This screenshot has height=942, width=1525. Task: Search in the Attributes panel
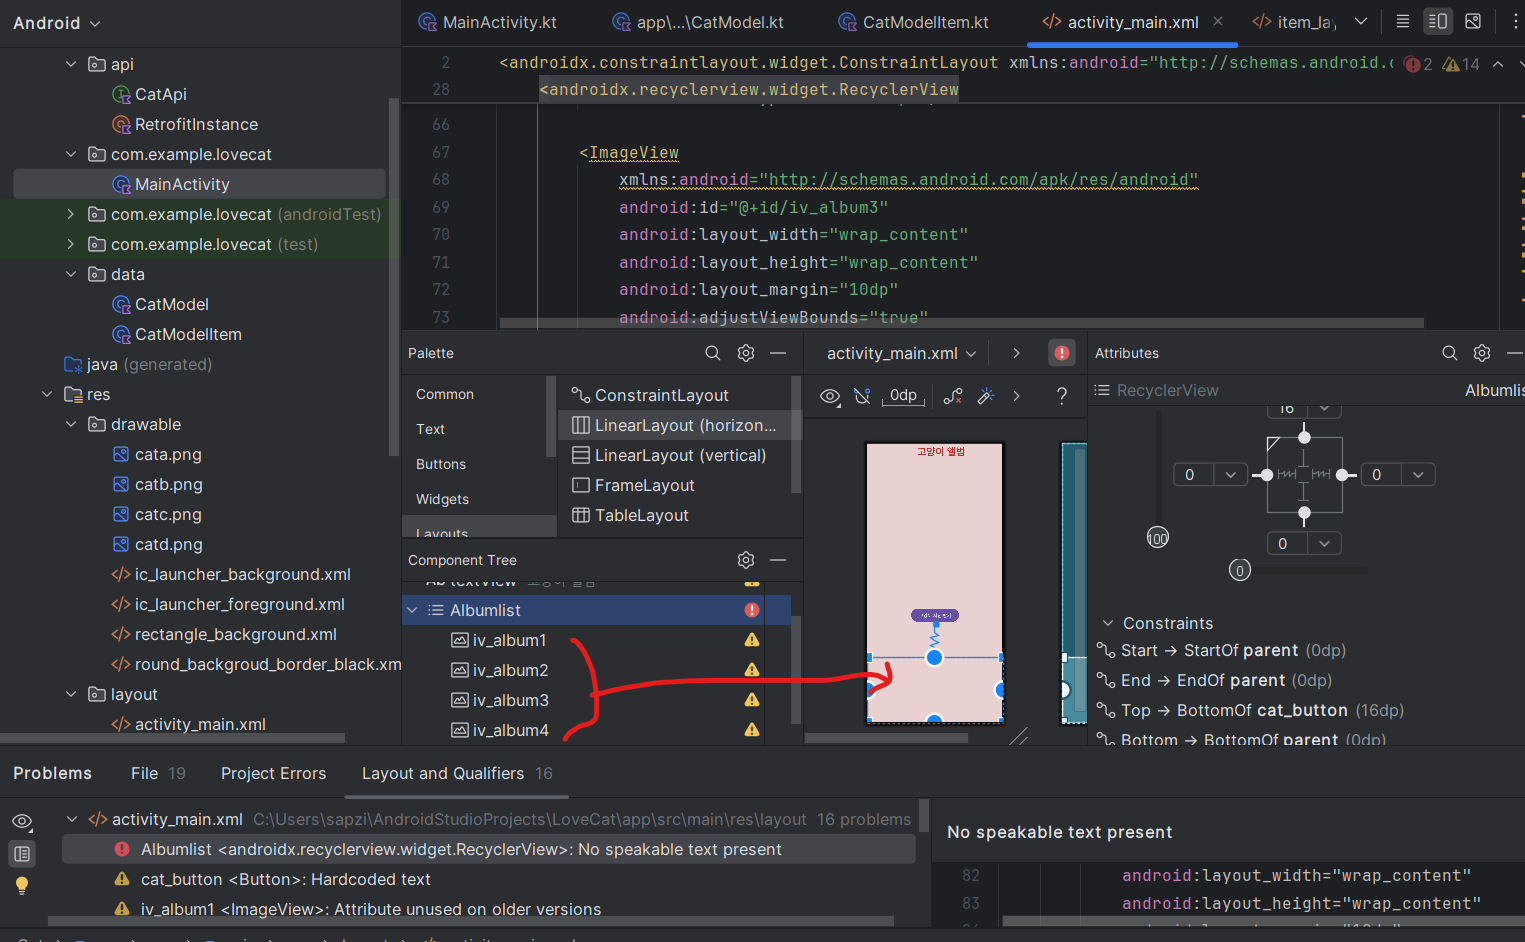1450,353
